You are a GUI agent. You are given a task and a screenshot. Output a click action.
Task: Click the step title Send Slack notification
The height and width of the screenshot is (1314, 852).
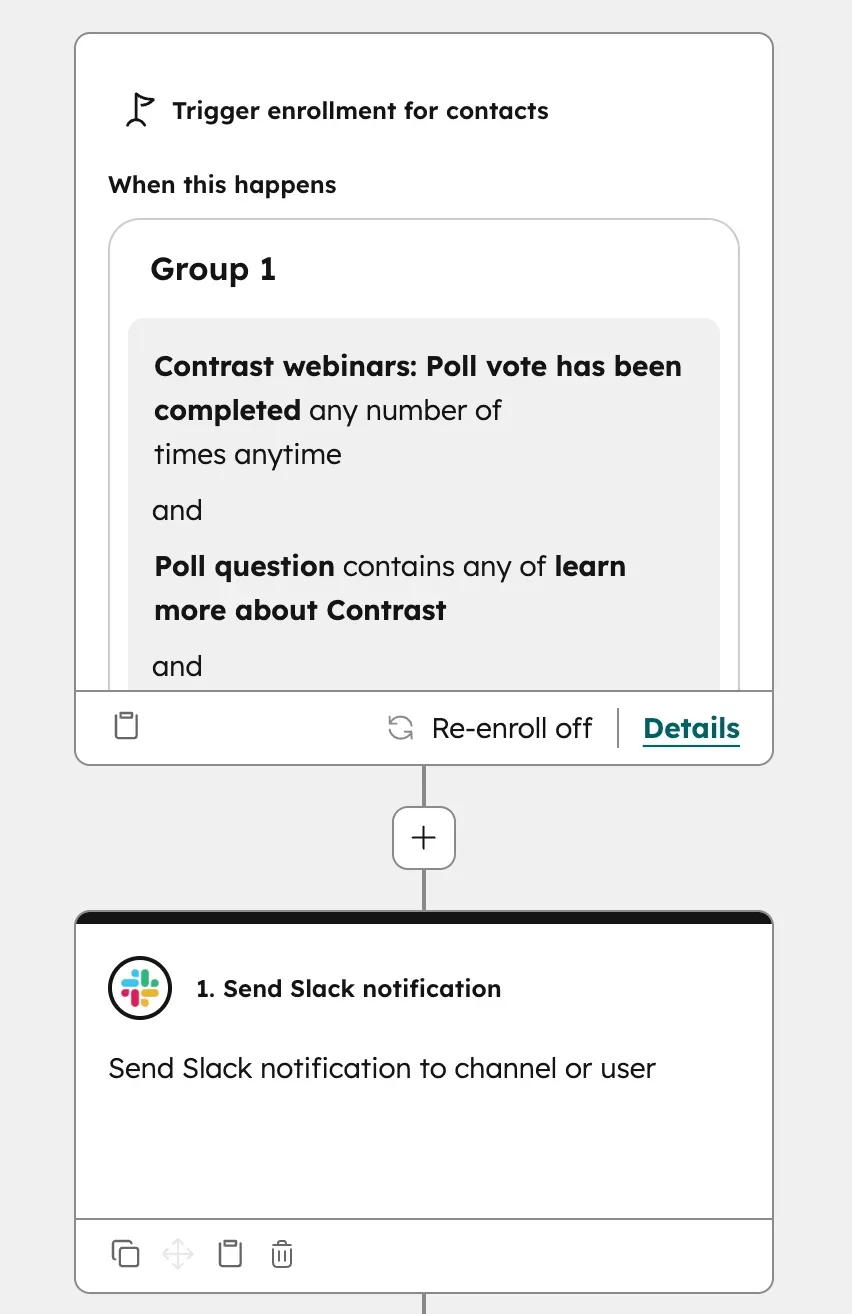[x=349, y=988]
